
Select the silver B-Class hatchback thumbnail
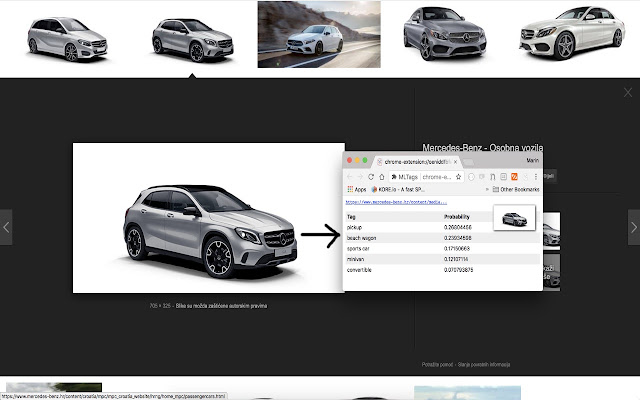67,39
